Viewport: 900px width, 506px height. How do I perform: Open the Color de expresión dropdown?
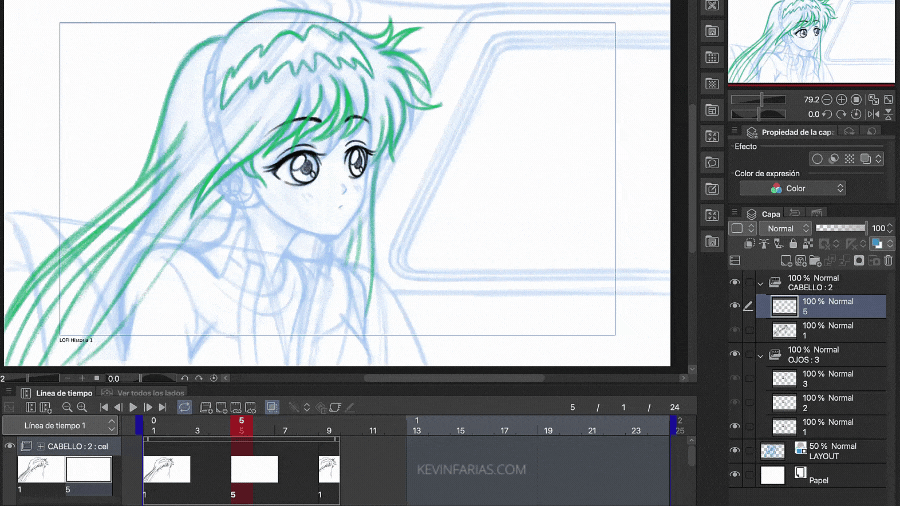tap(792, 188)
